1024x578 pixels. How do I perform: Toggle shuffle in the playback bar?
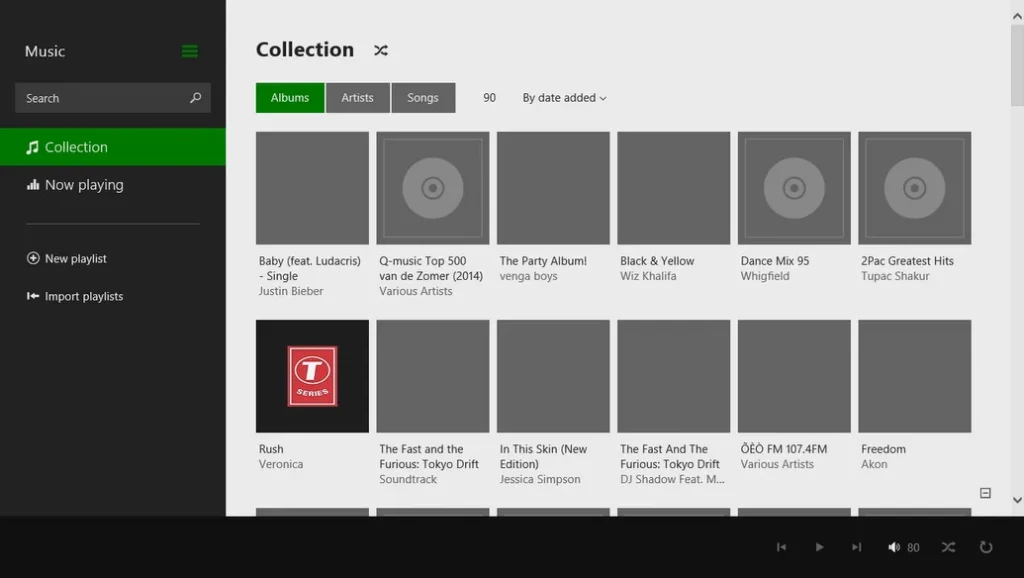point(948,547)
